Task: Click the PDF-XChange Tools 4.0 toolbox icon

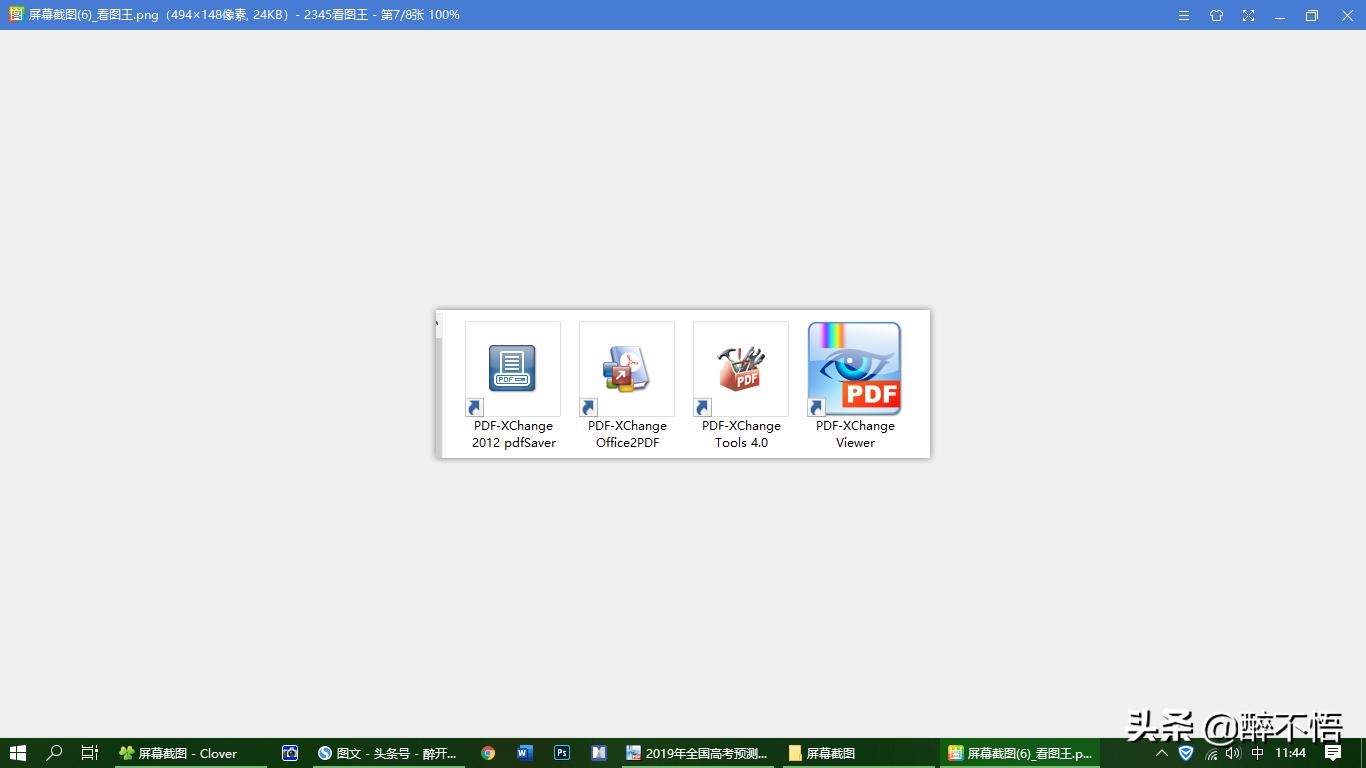Action: [x=741, y=368]
